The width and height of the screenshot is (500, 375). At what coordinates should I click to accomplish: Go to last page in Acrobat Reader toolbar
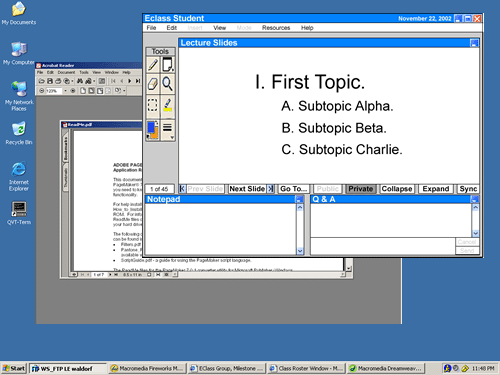(138, 81)
